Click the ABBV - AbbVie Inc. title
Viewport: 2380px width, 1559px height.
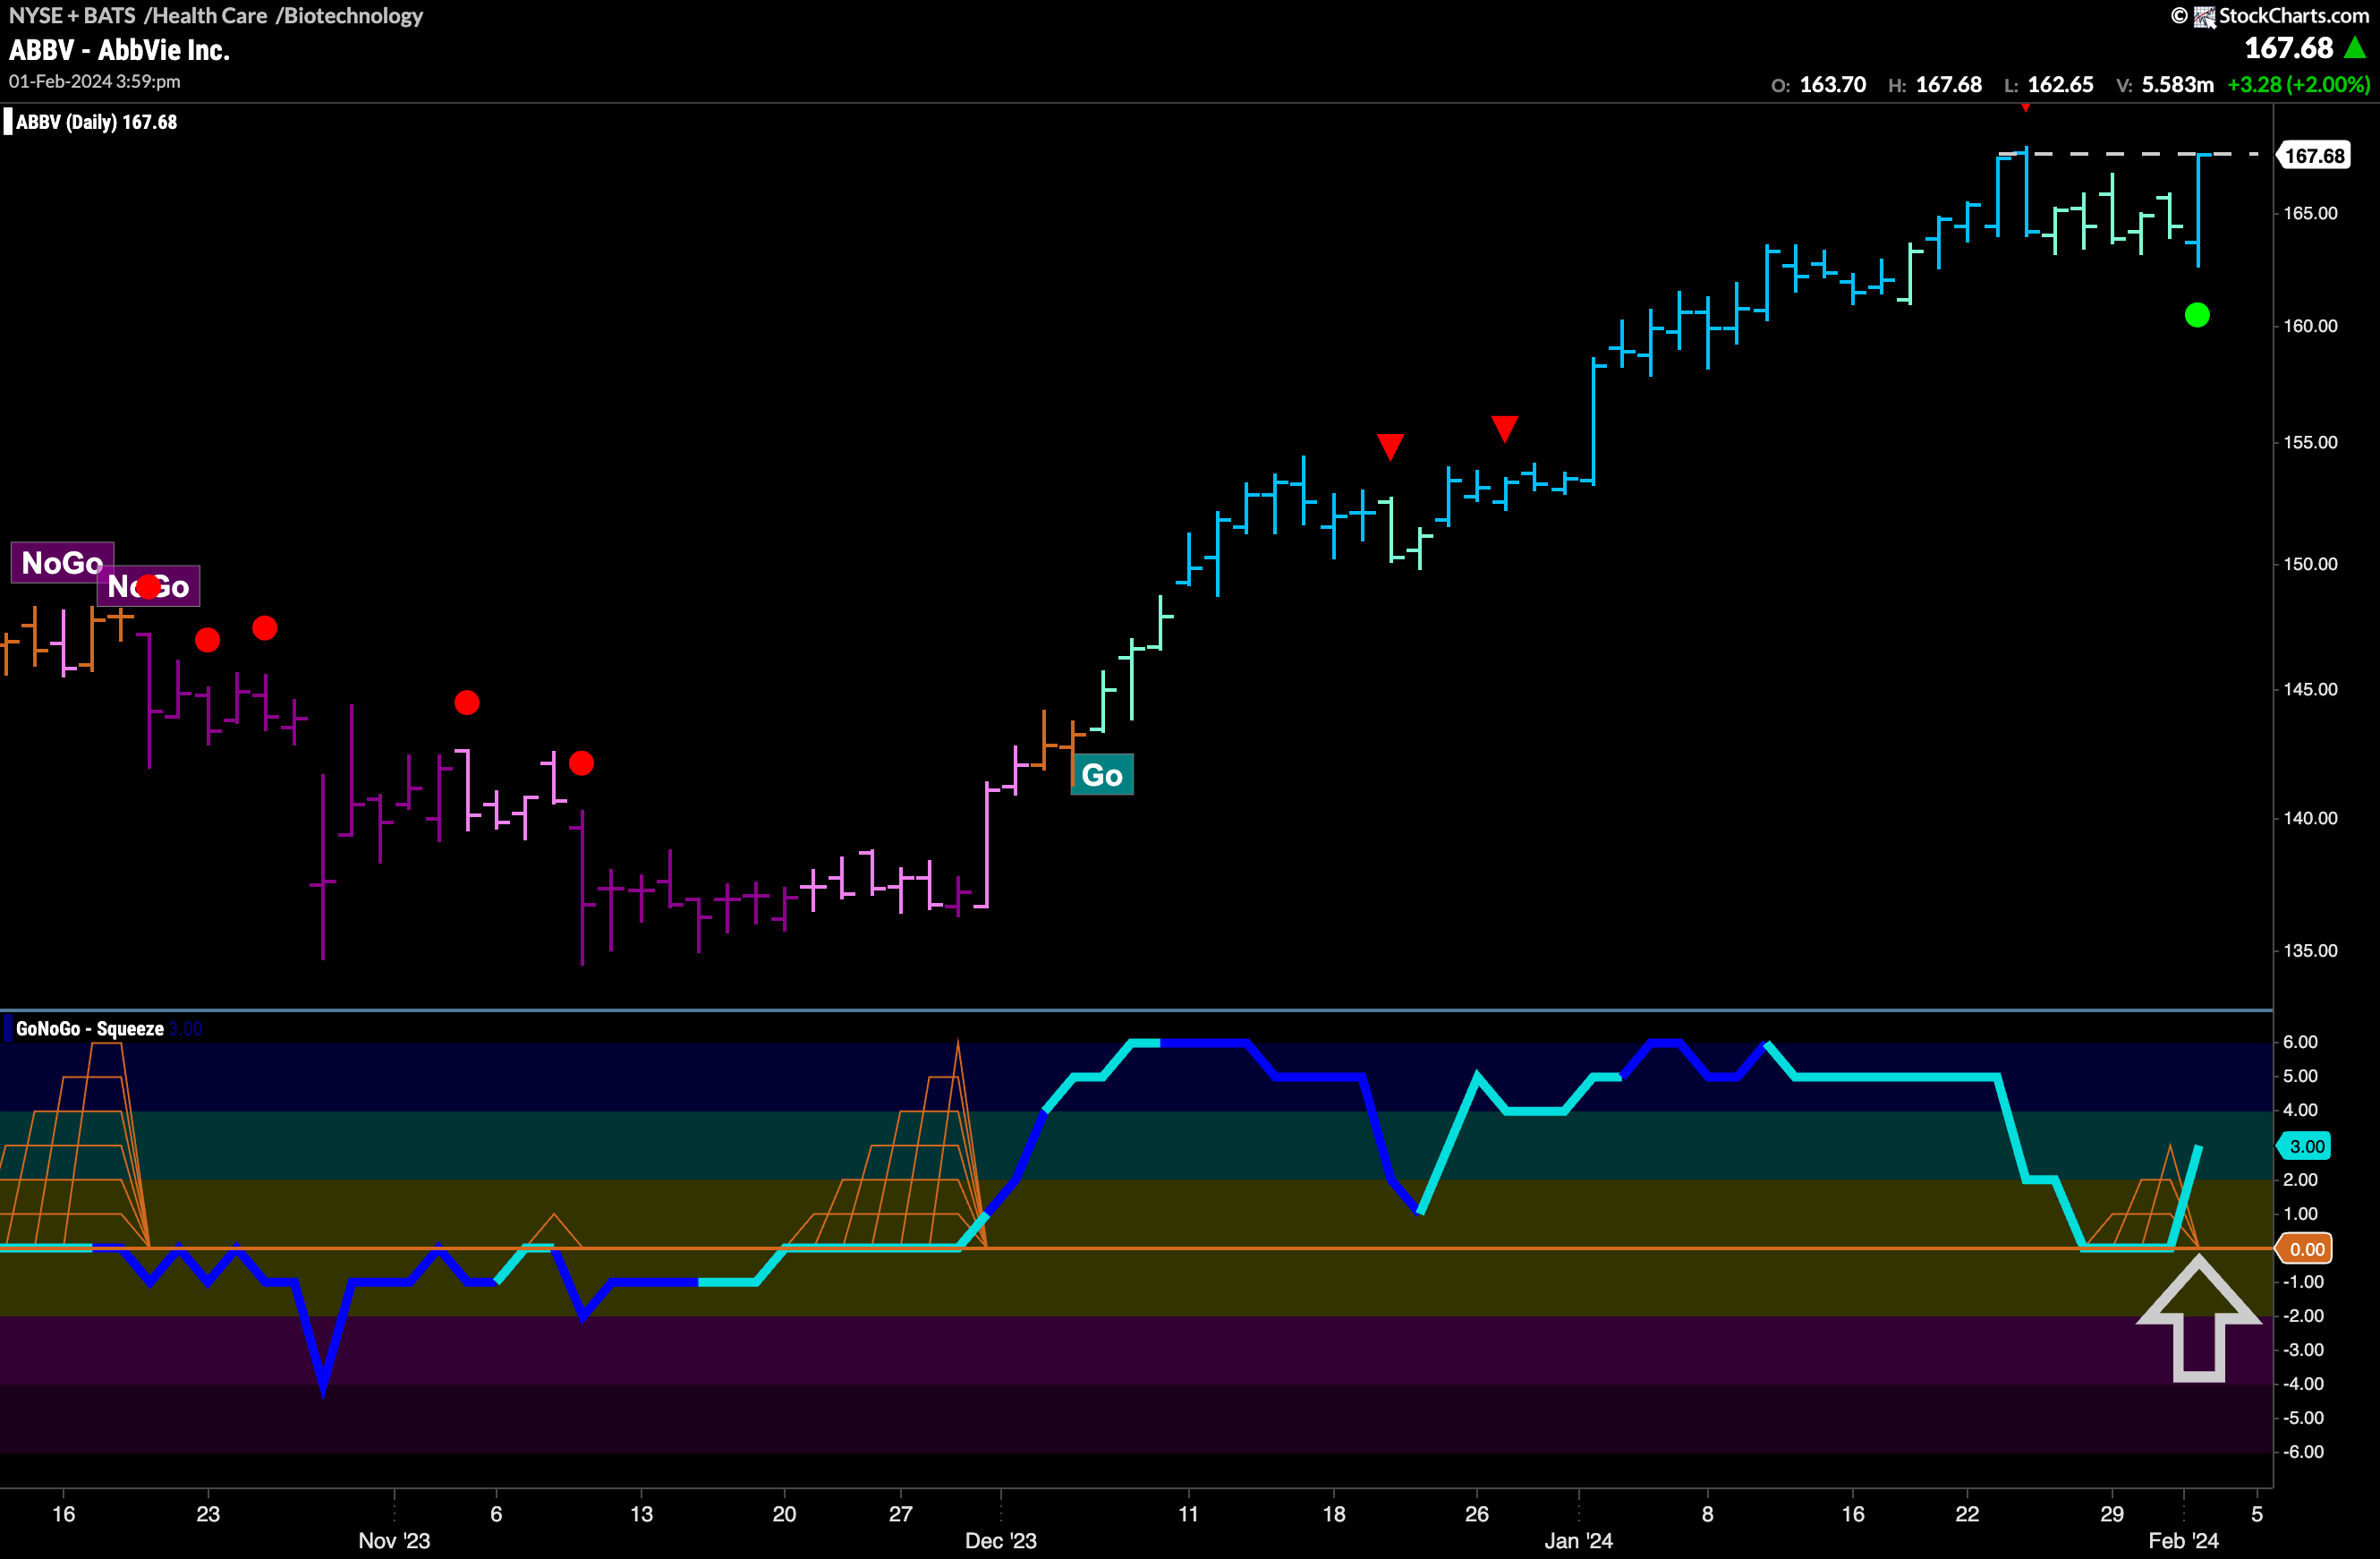[x=119, y=50]
